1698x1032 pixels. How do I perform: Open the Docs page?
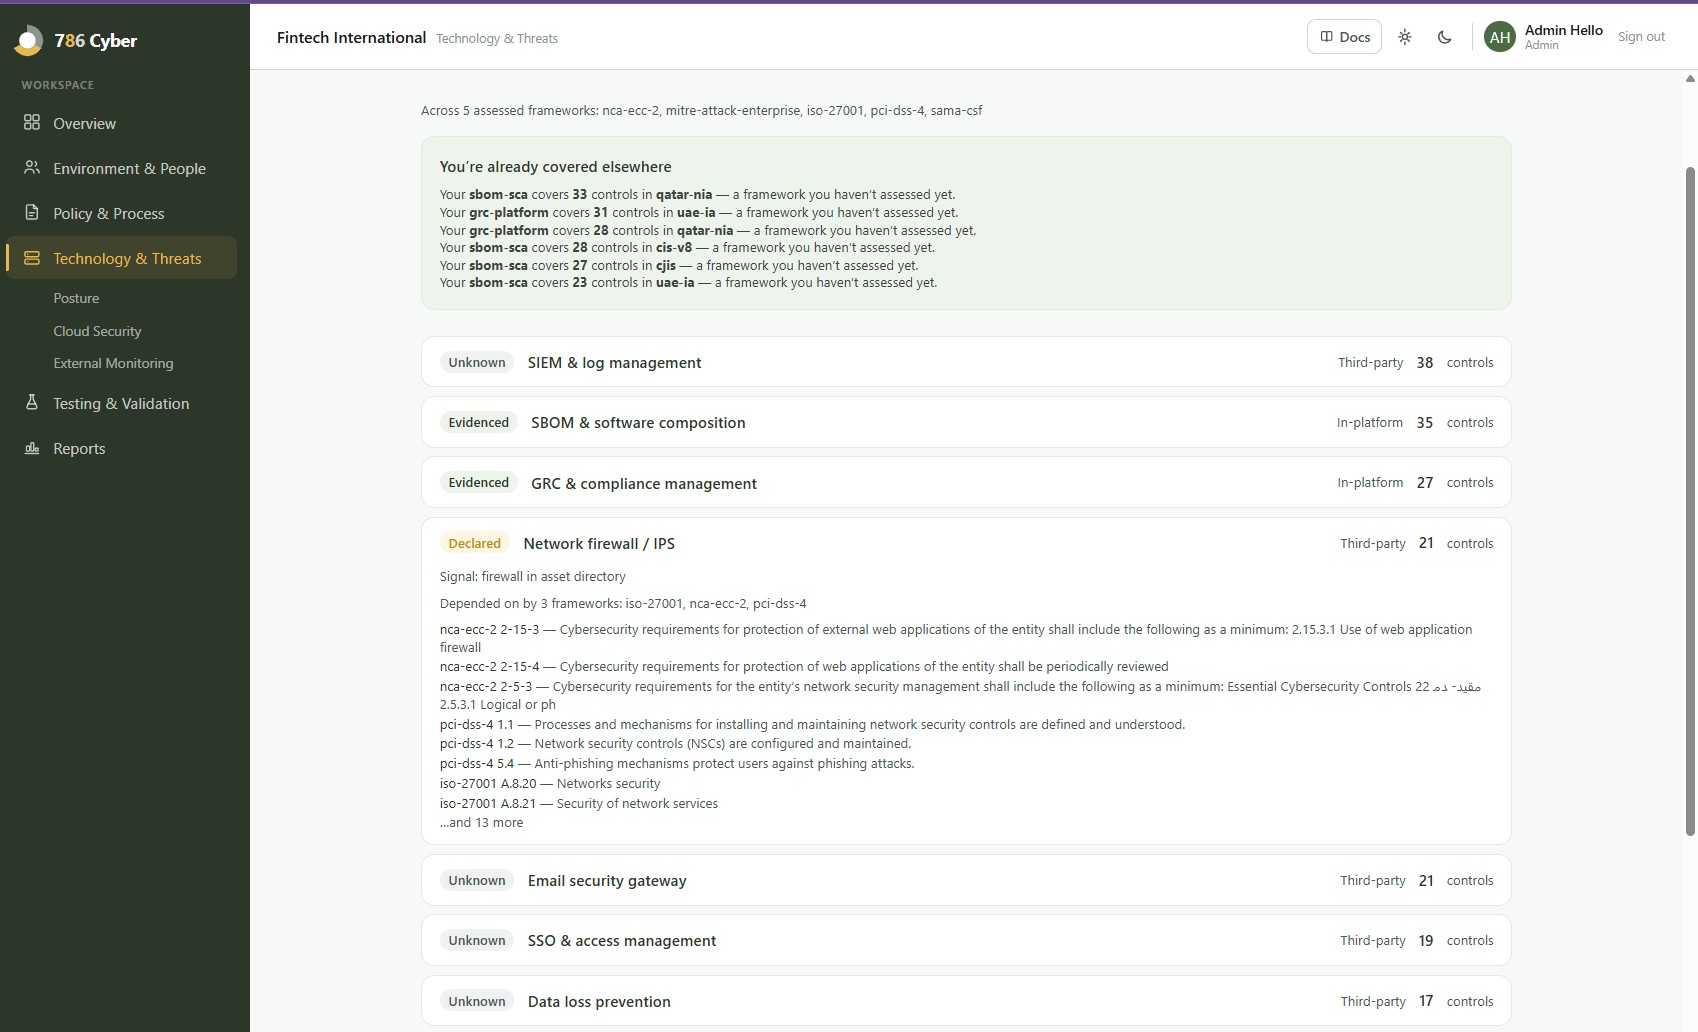(1344, 37)
